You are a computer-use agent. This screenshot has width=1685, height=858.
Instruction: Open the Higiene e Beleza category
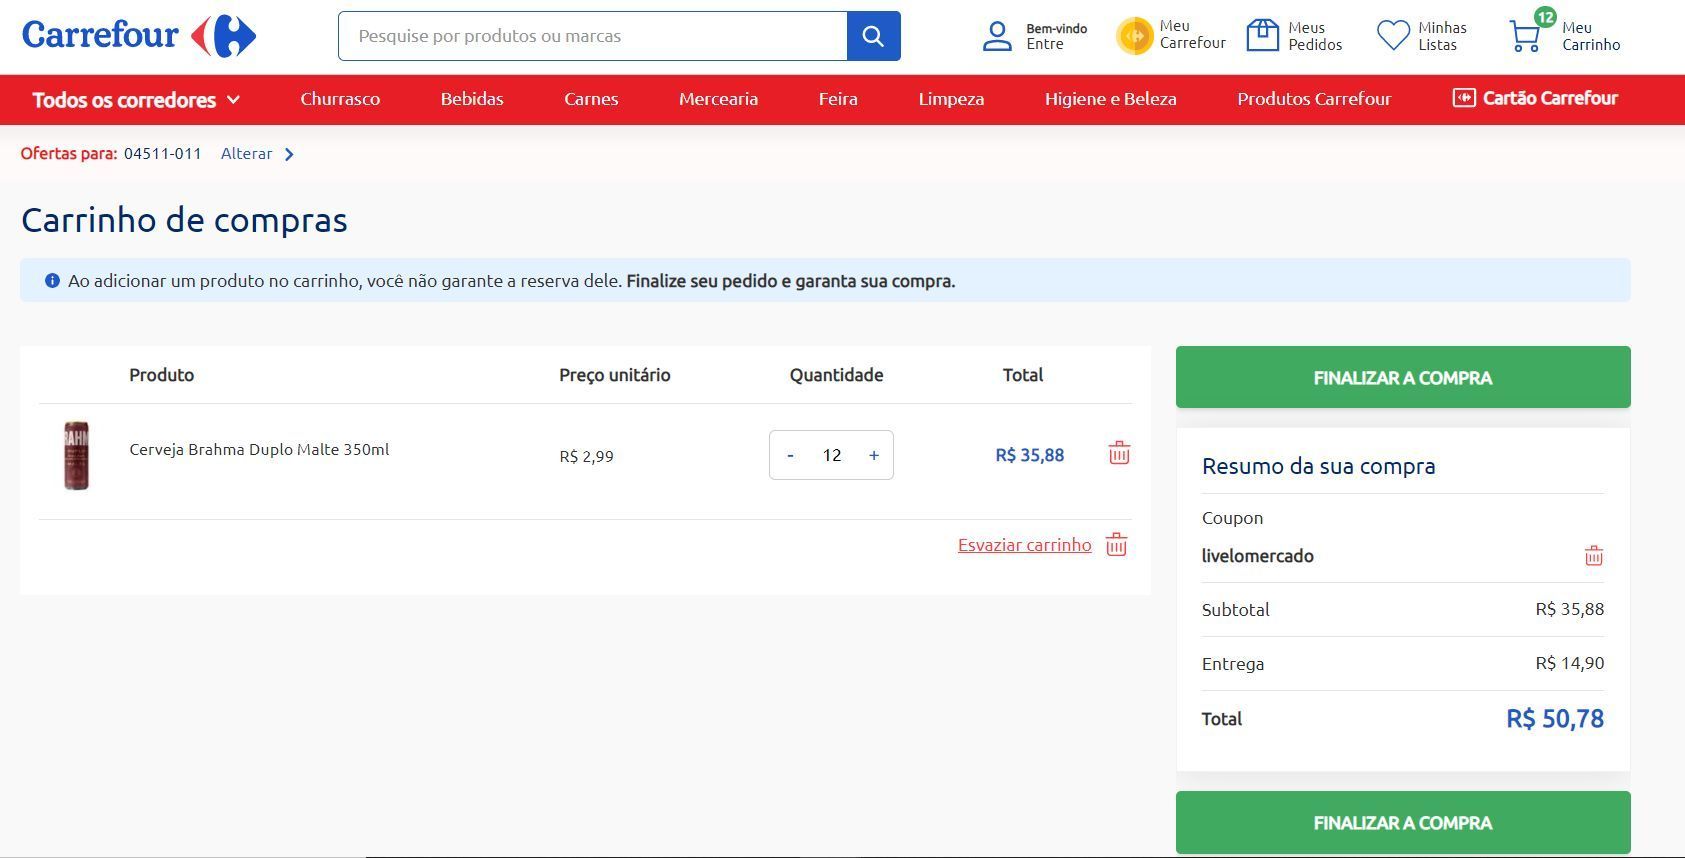(1110, 99)
